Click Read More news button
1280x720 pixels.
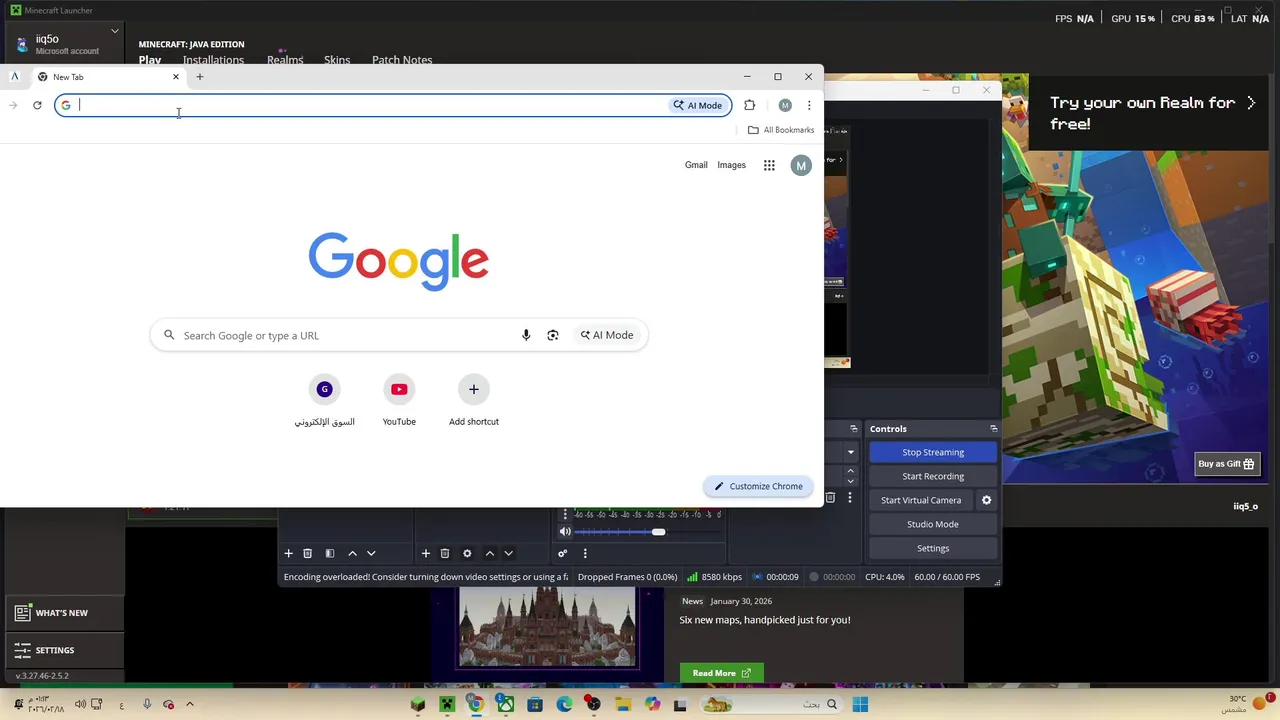(x=721, y=673)
